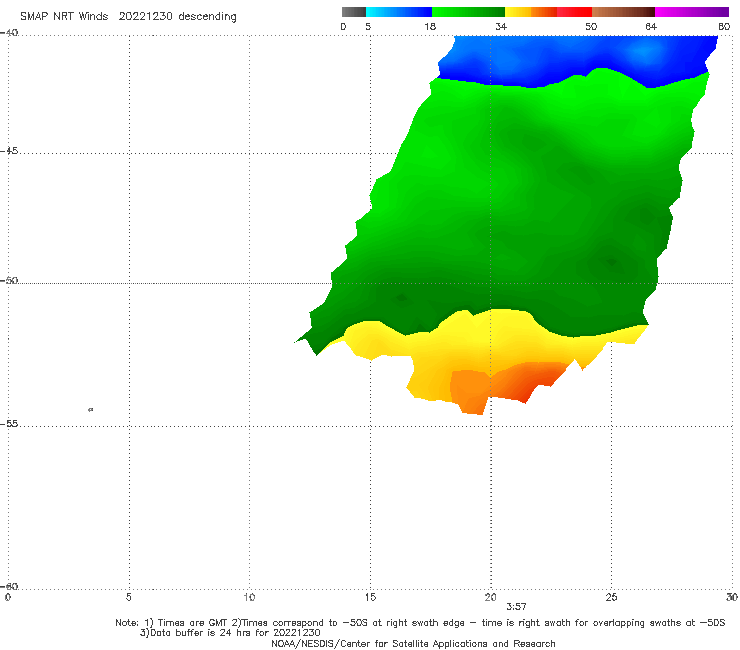This screenshot has width=740, height=650.
Task: Click the color bar label 18
Action: point(430,26)
